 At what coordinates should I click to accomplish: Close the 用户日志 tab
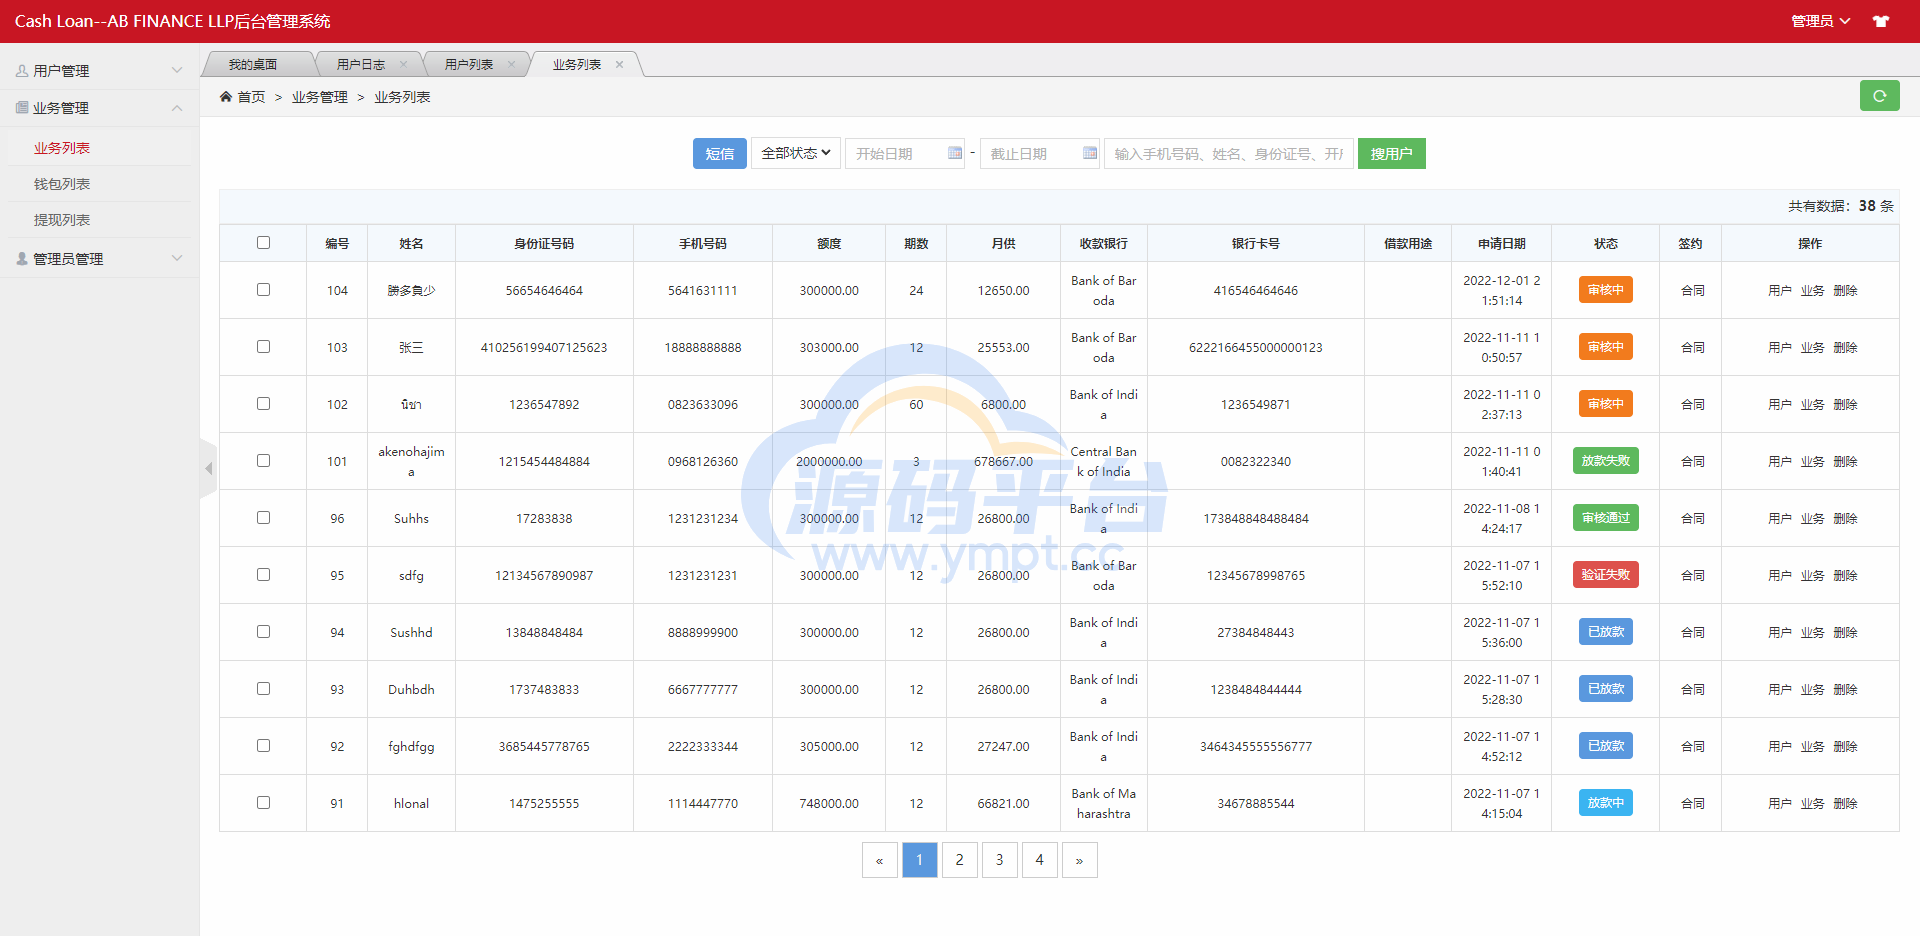404,64
